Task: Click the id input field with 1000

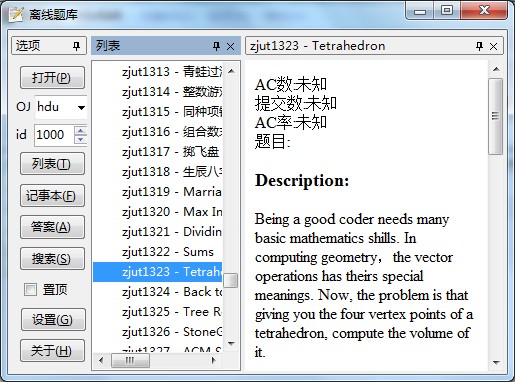Action: [54, 135]
